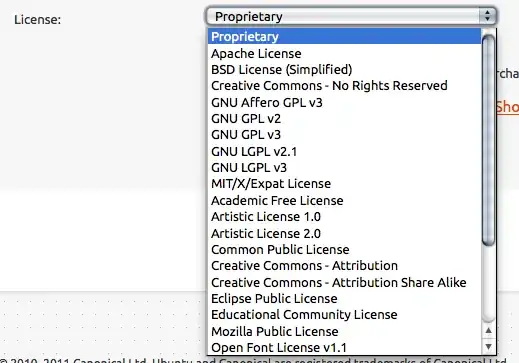This screenshot has height=363, width=519.
Task: Select Common Public License
Action: point(344,250)
